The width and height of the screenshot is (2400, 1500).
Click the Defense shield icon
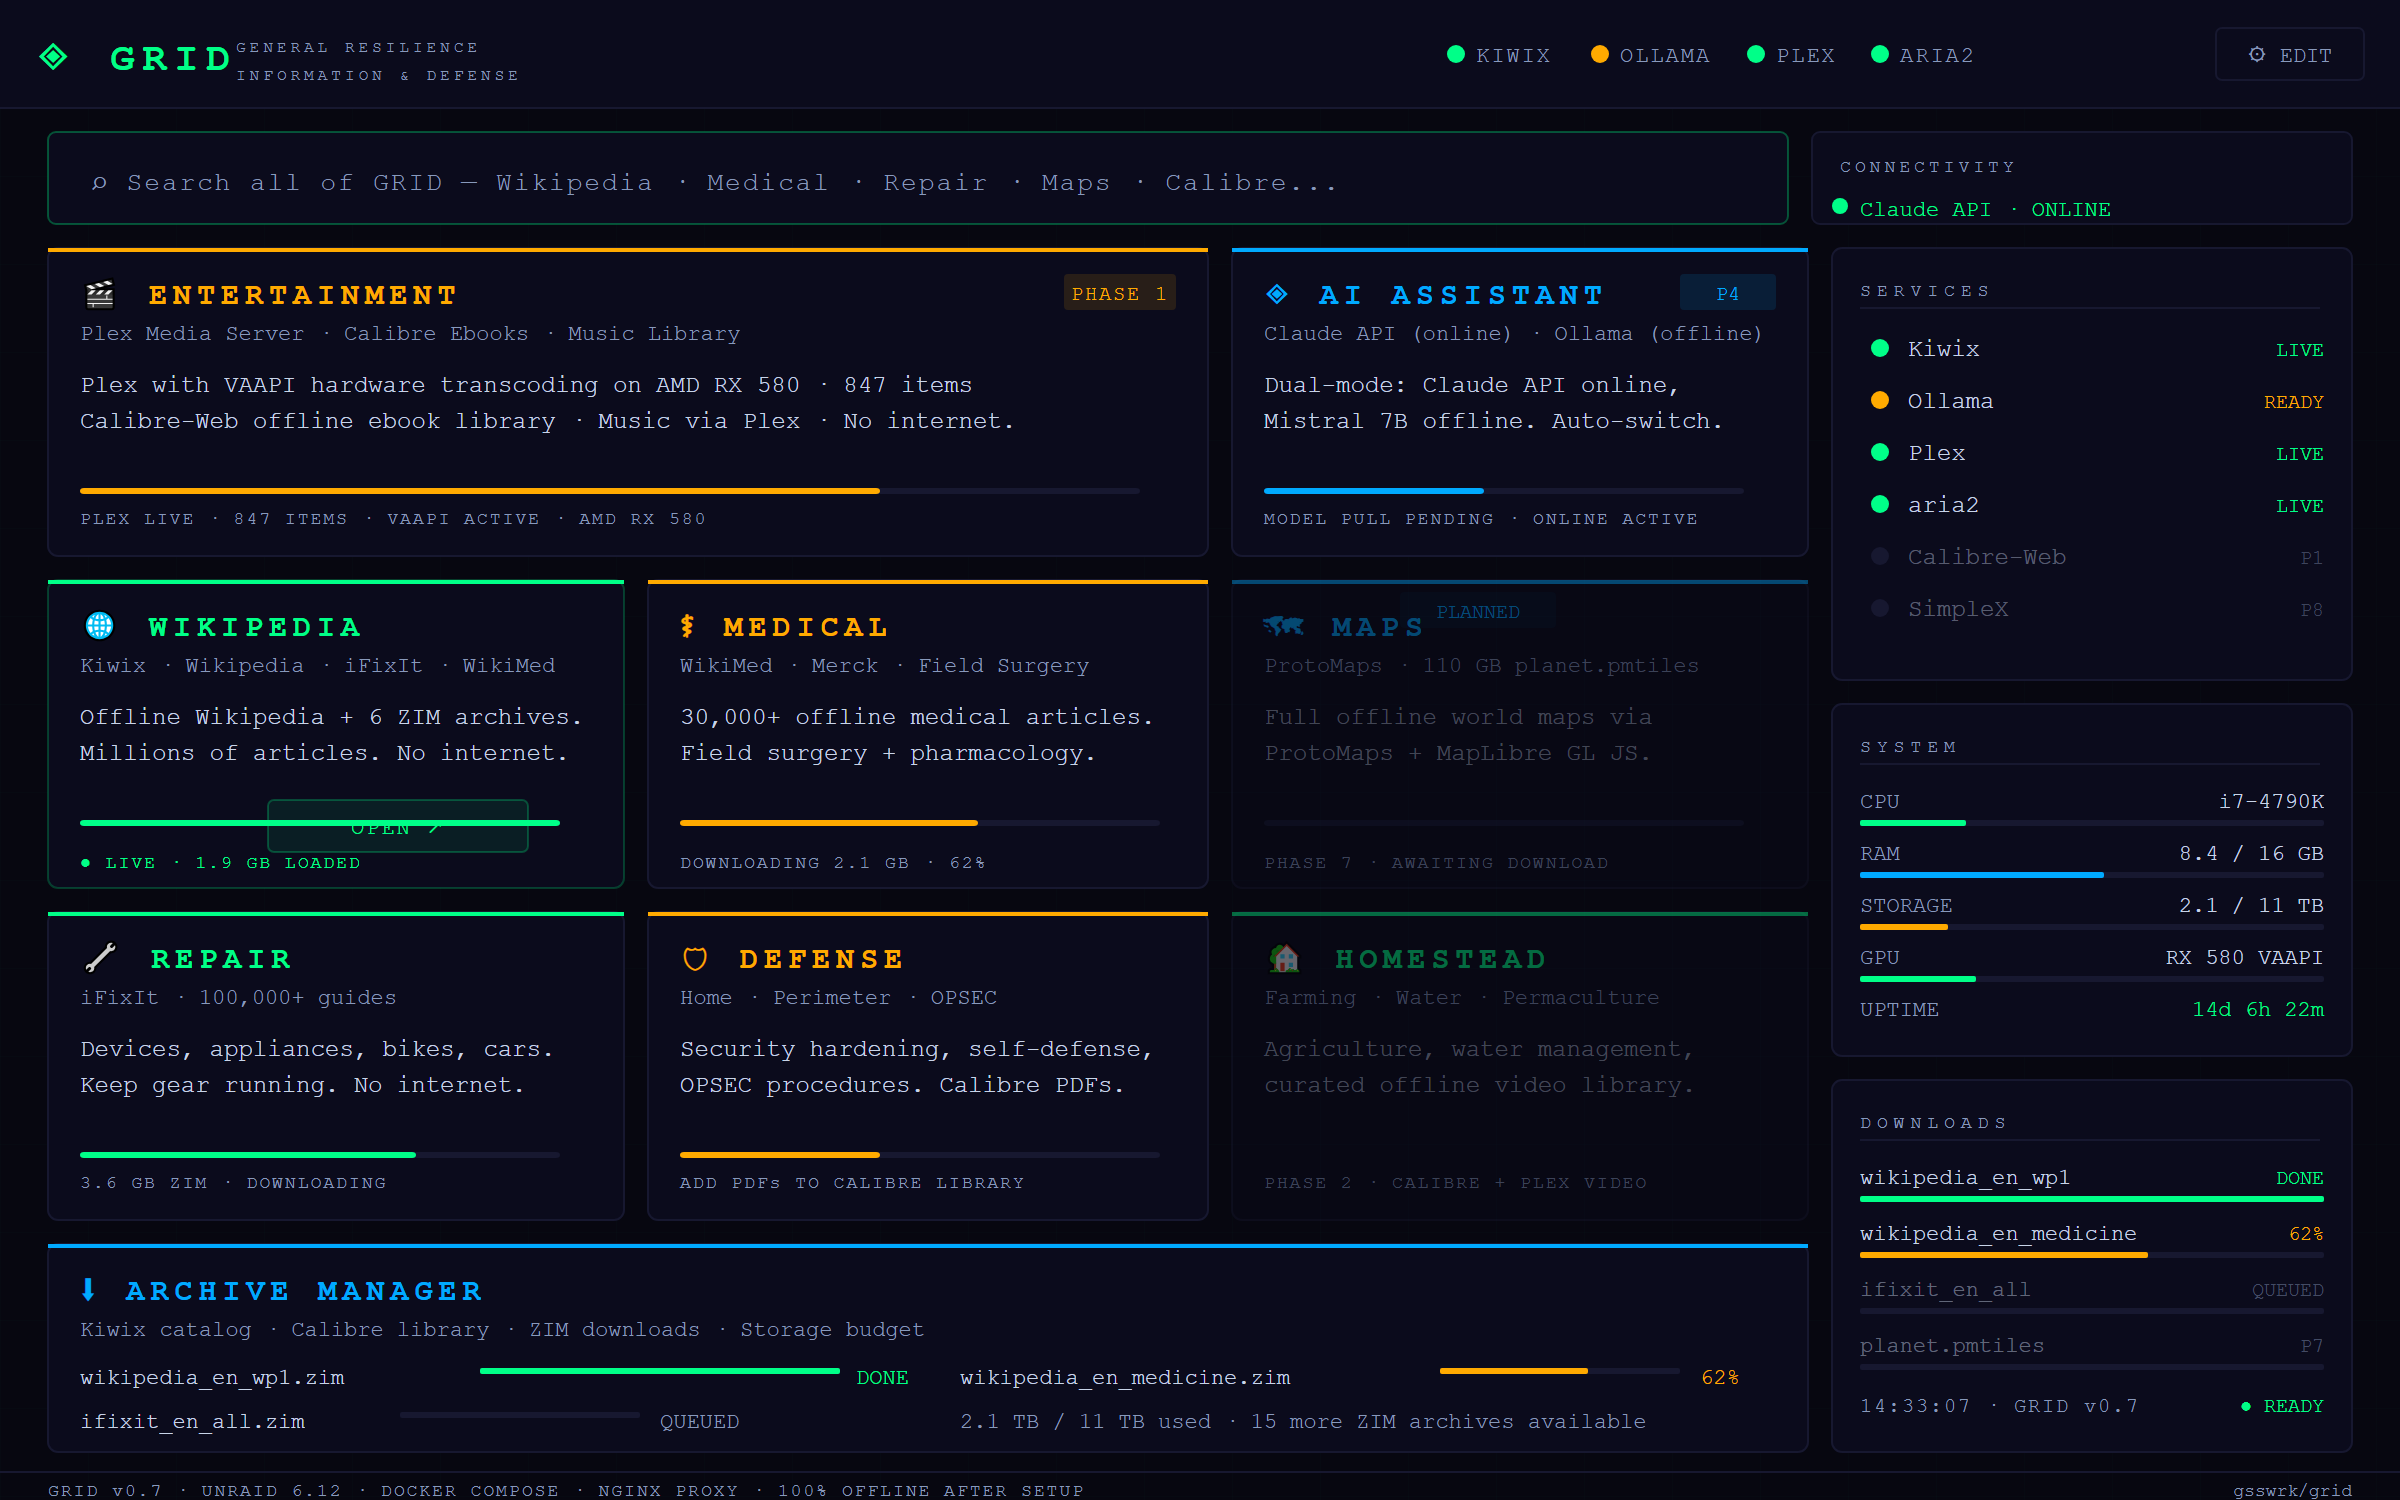pos(695,959)
